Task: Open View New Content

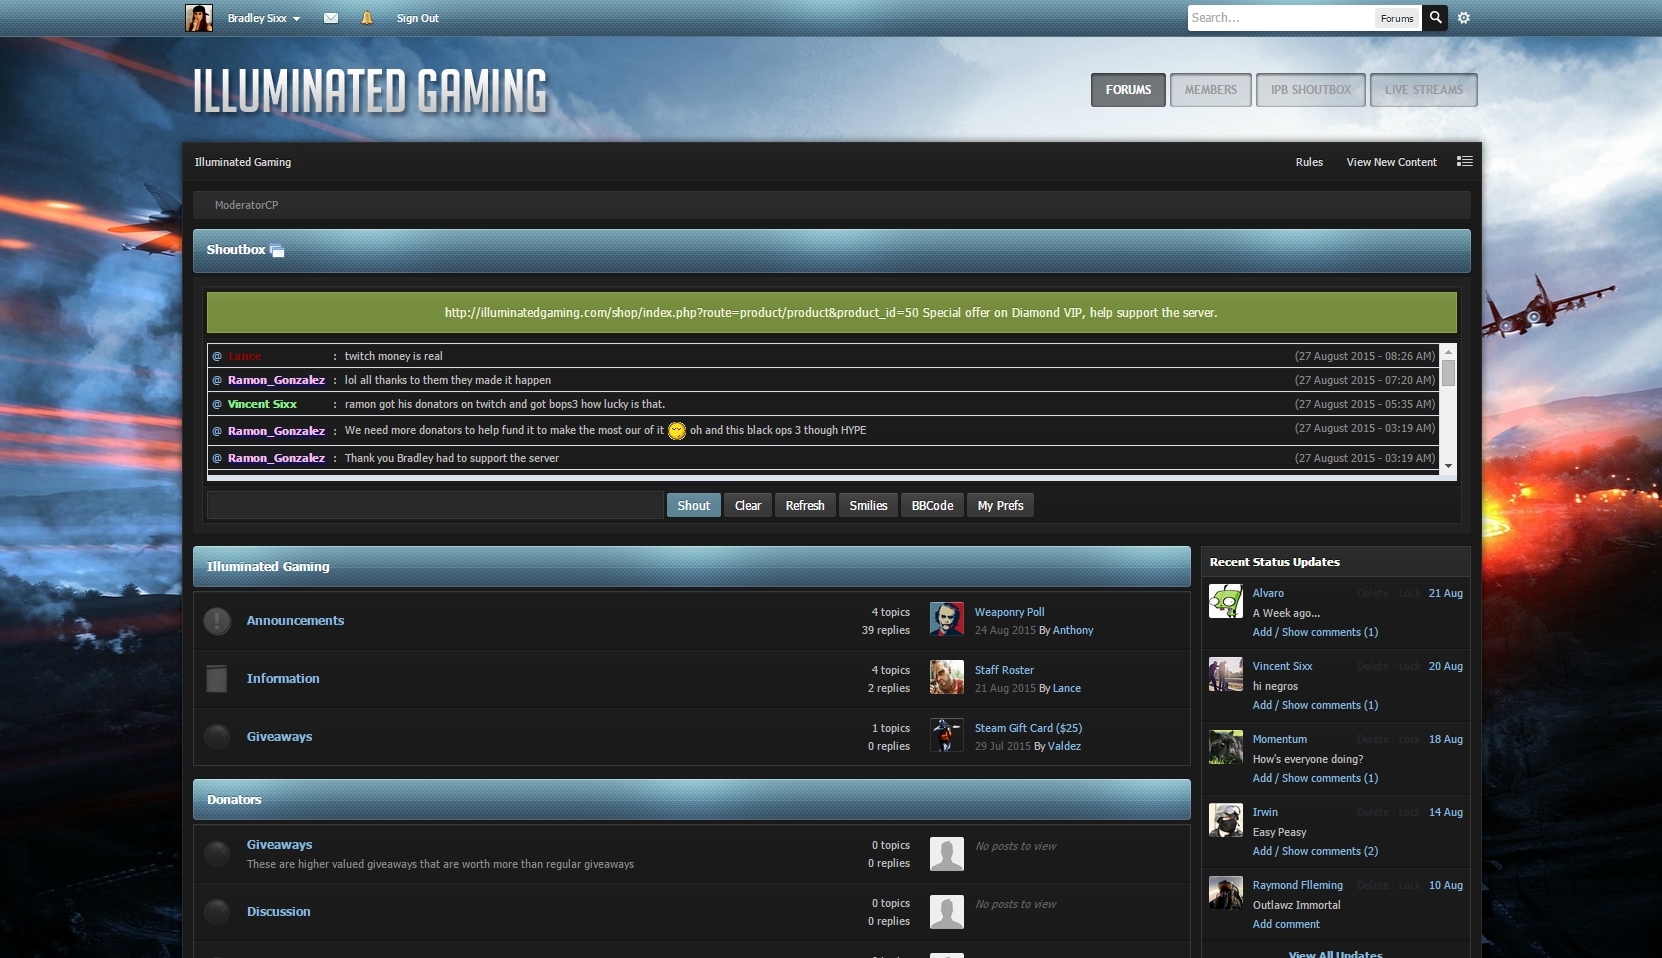Action: (1391, 162)
